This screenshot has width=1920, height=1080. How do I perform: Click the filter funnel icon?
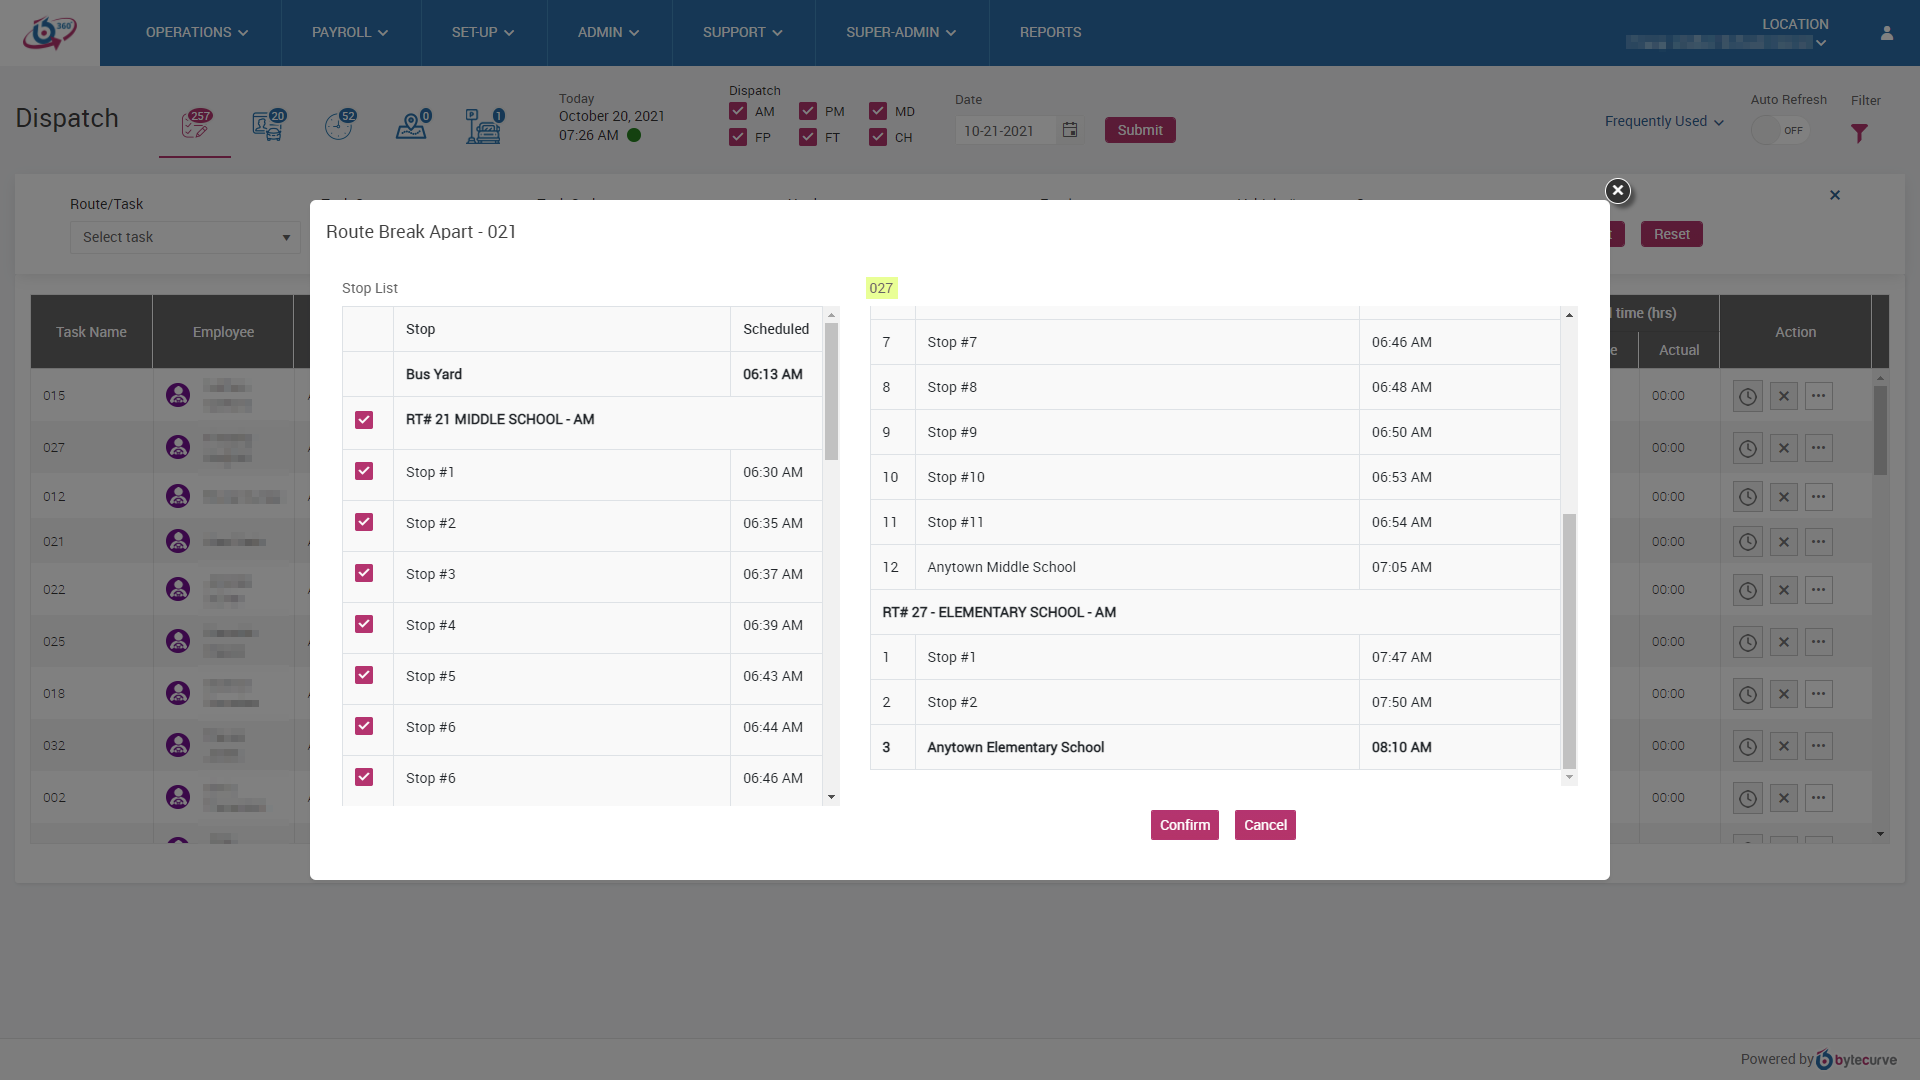(1859, 133)
